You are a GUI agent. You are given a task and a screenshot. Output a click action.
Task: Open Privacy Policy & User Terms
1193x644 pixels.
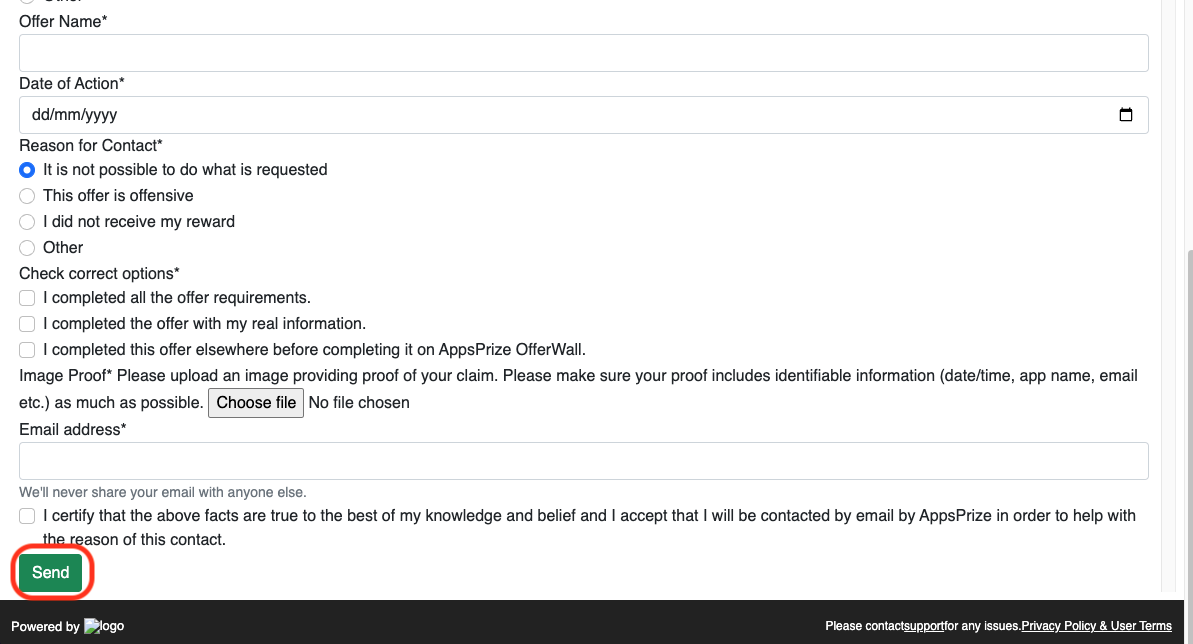point(1096,625)
